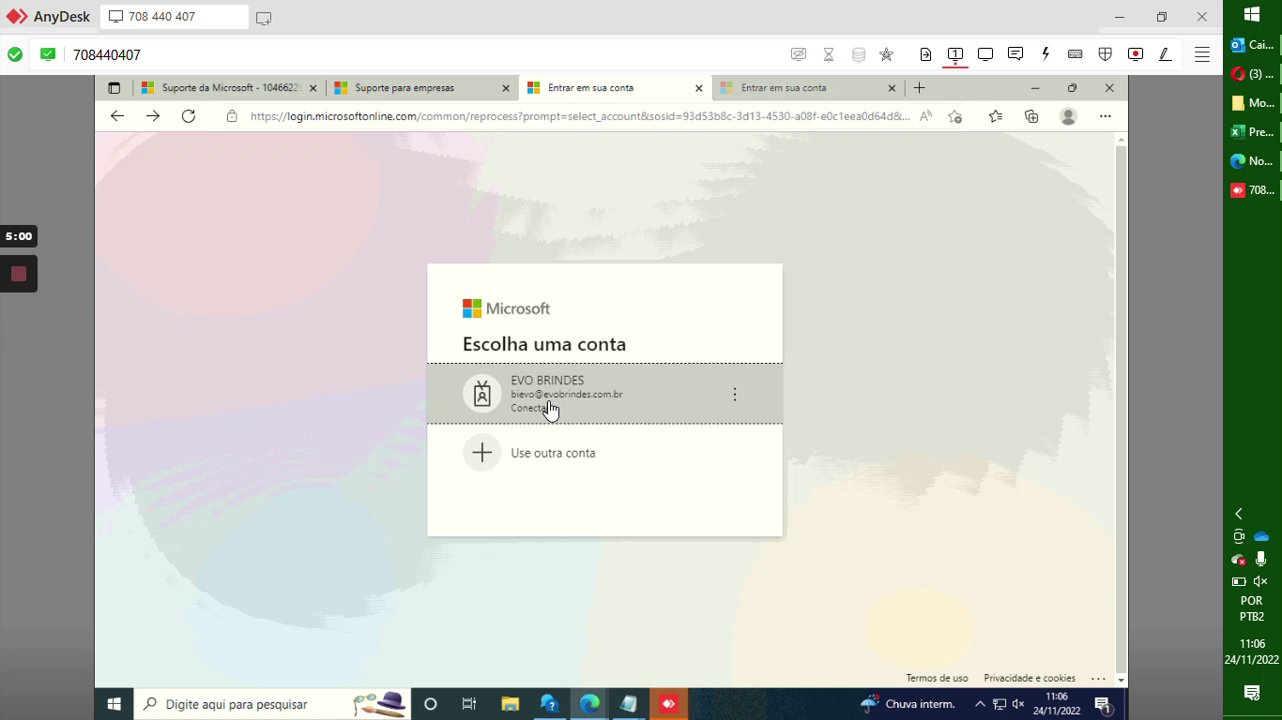This screenshot has width=1282, height=720.
Task: Open Task View on remote taskbar
Action: point(469,704)
